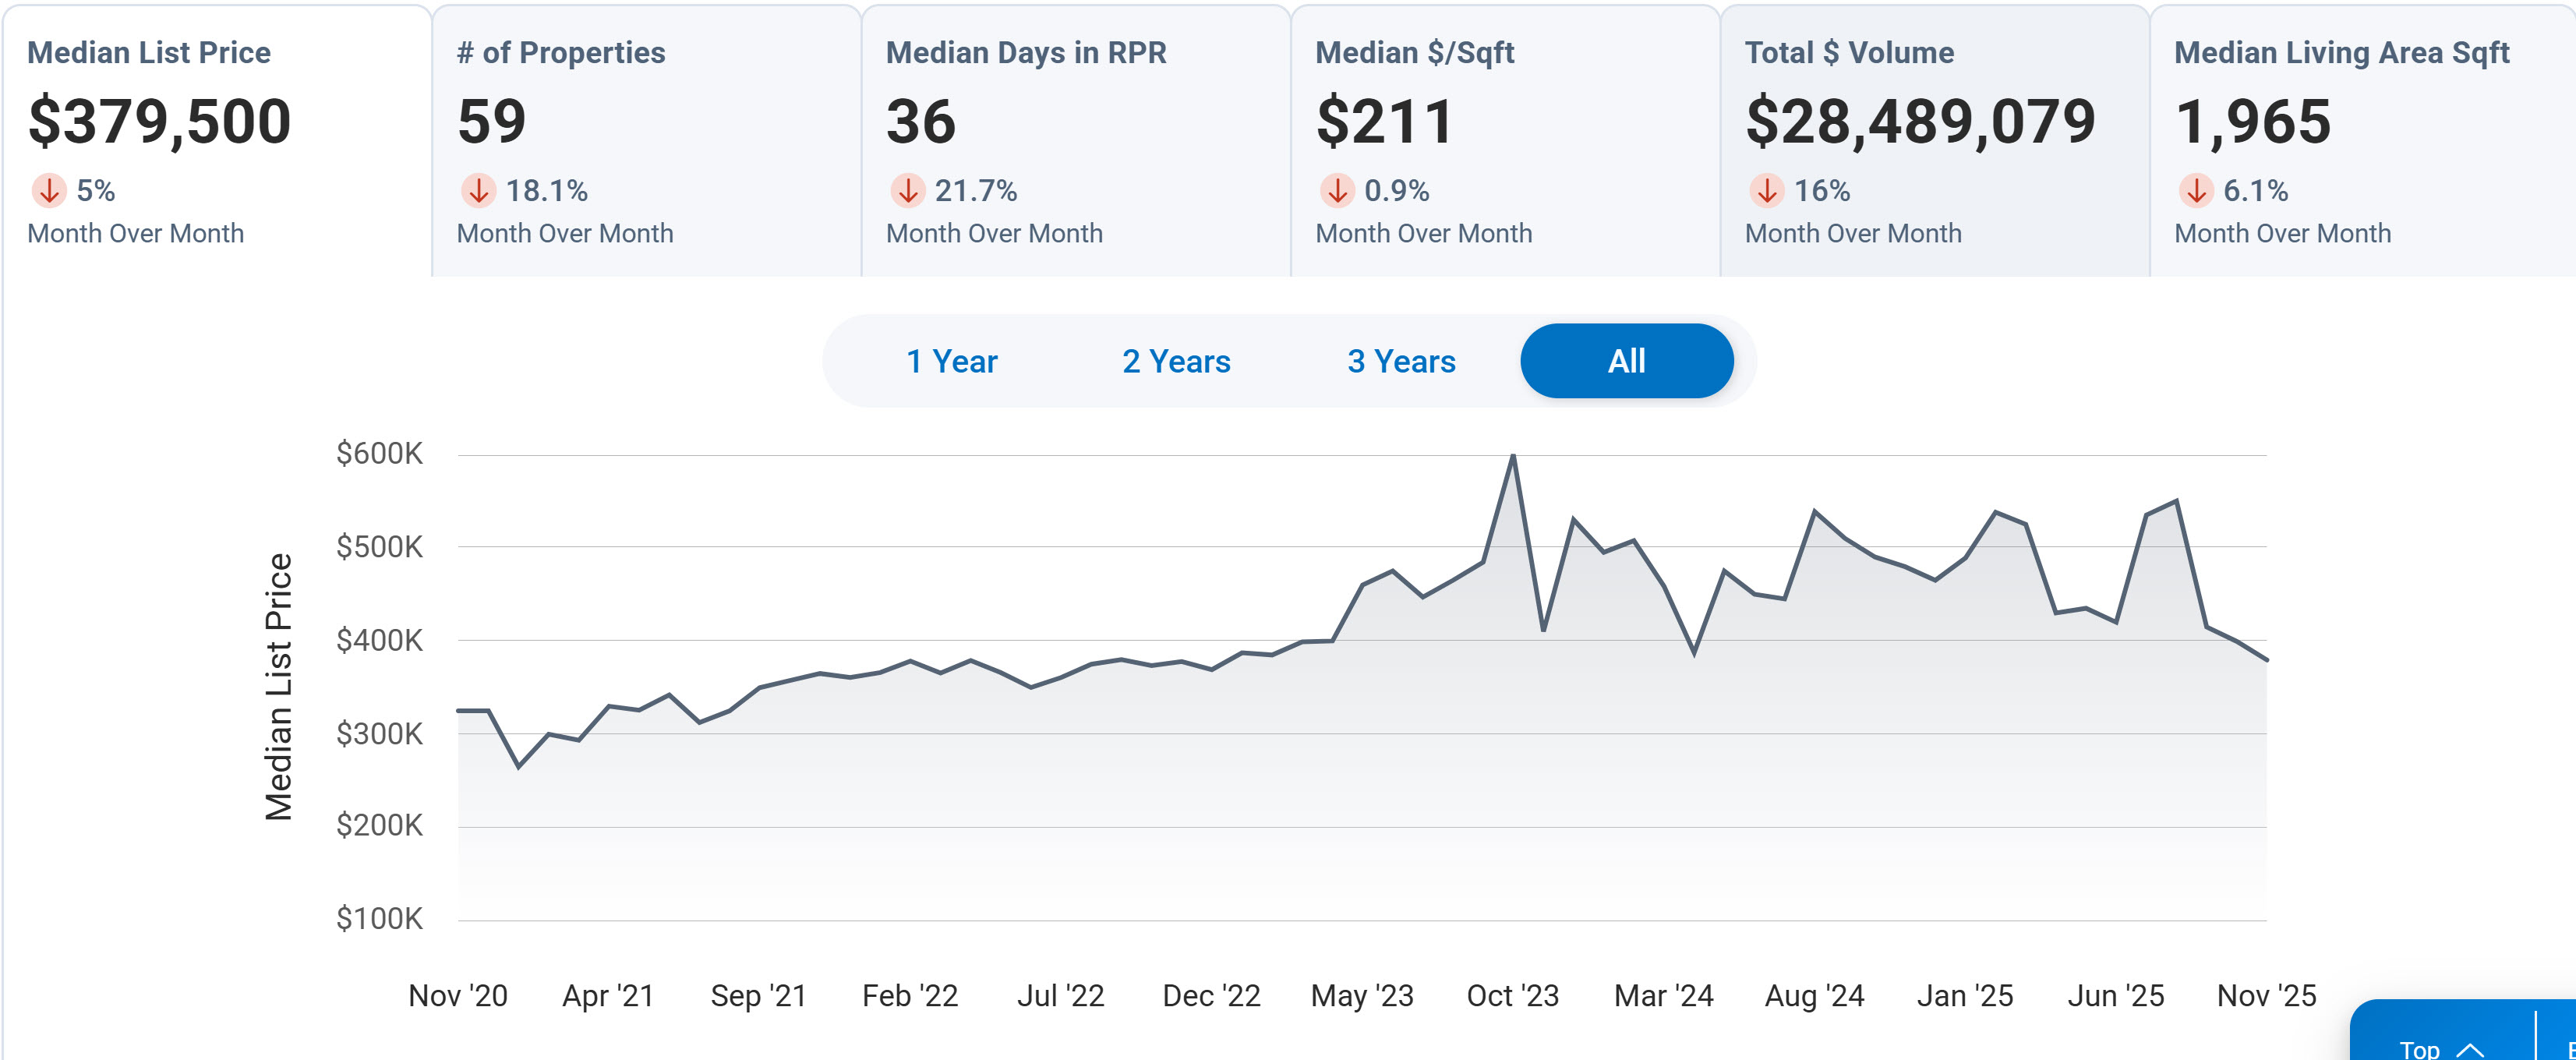Select the All time range button
Viewport: 2576px width, 1060px height.
1626,361
